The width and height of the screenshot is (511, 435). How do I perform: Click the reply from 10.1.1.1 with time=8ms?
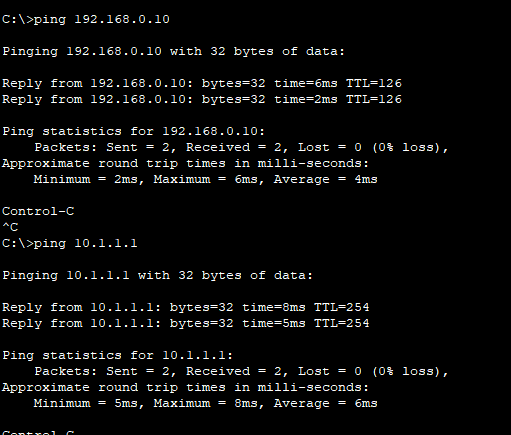click(x=186, y=307)
